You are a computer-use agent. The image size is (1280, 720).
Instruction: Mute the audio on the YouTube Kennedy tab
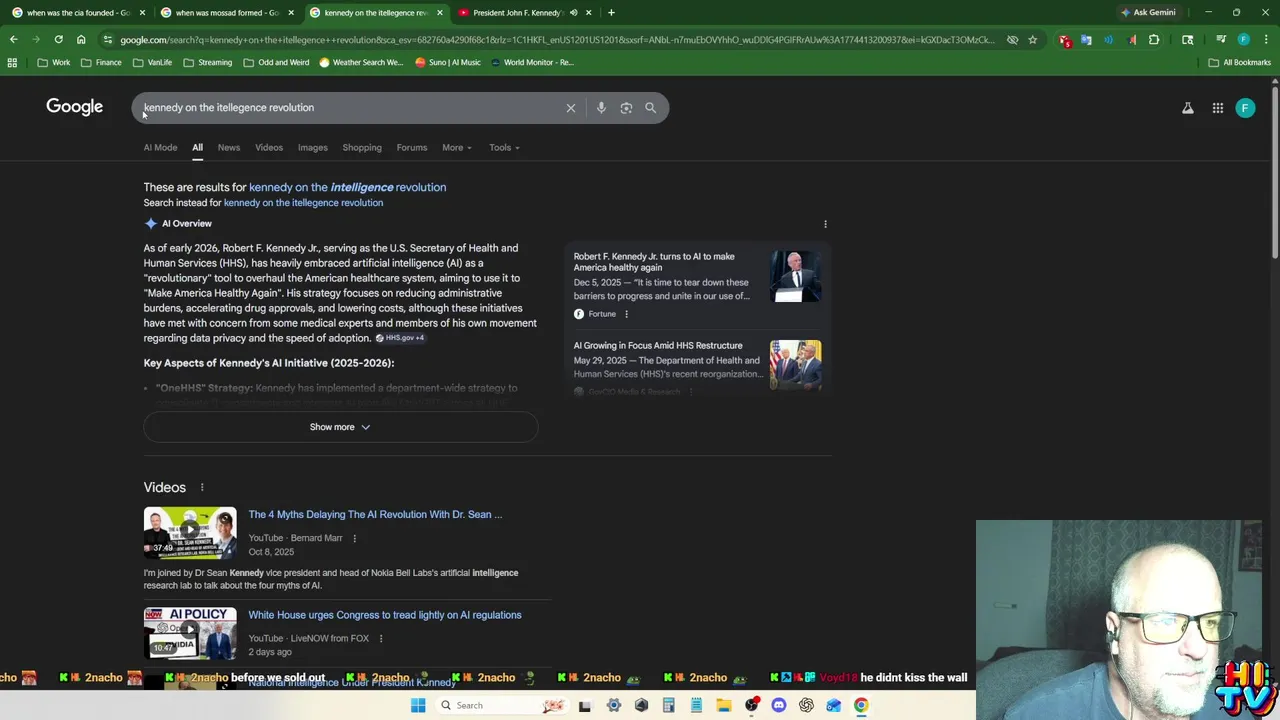pos(573,13)
